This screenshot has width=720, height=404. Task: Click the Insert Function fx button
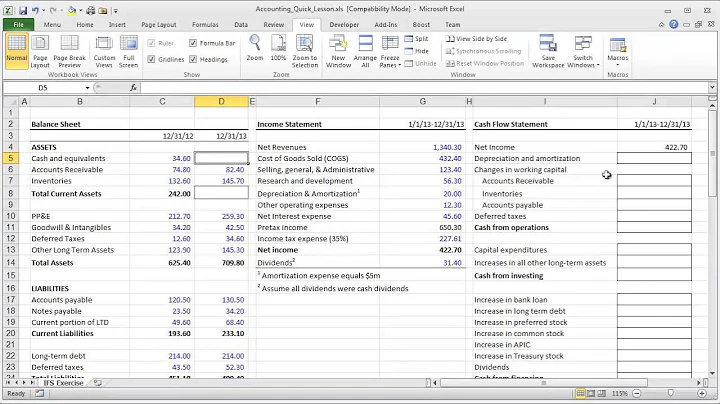133,88
